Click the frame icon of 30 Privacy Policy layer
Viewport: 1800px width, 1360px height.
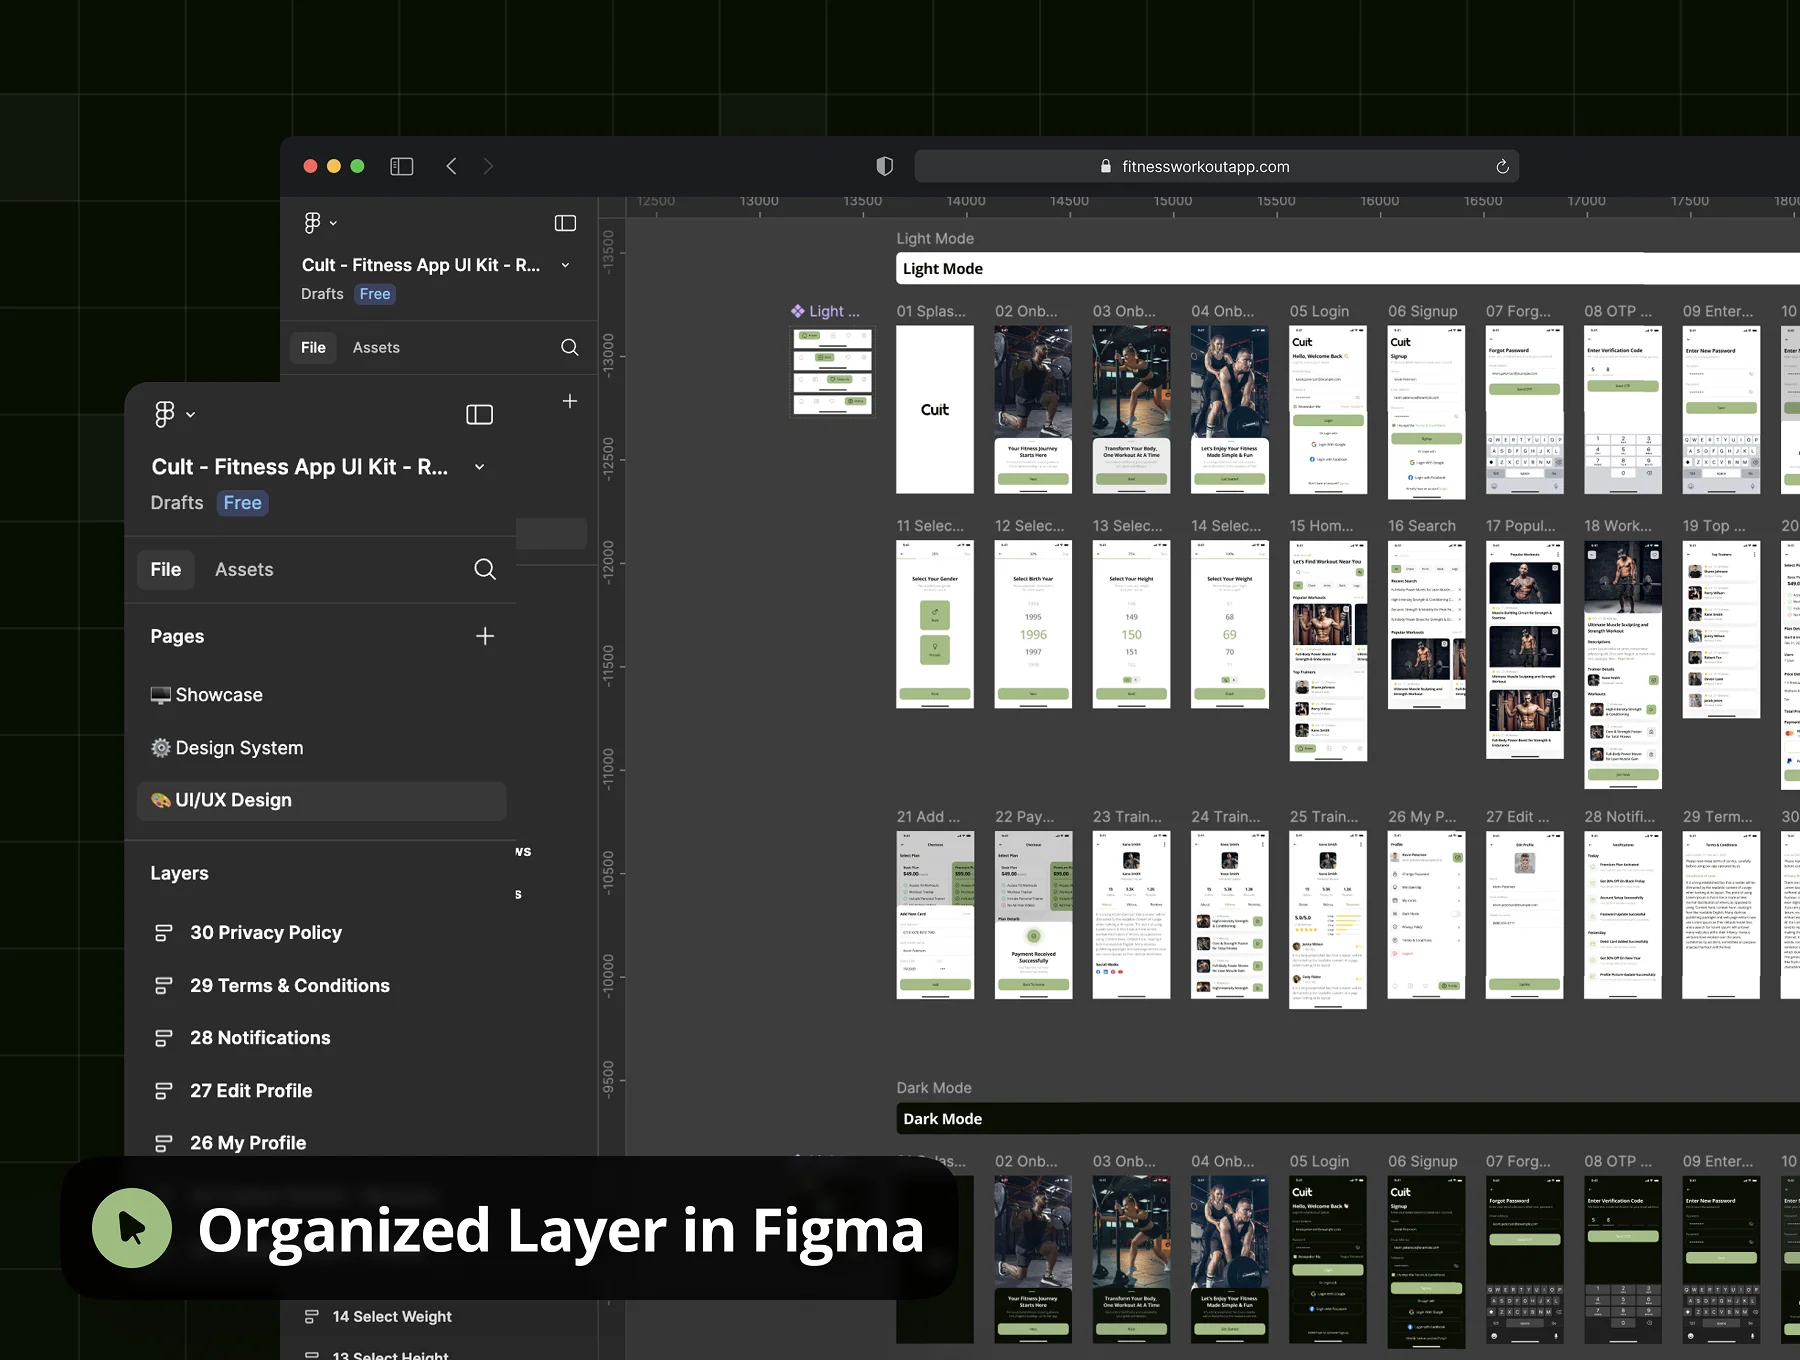[x=164, y=933]
